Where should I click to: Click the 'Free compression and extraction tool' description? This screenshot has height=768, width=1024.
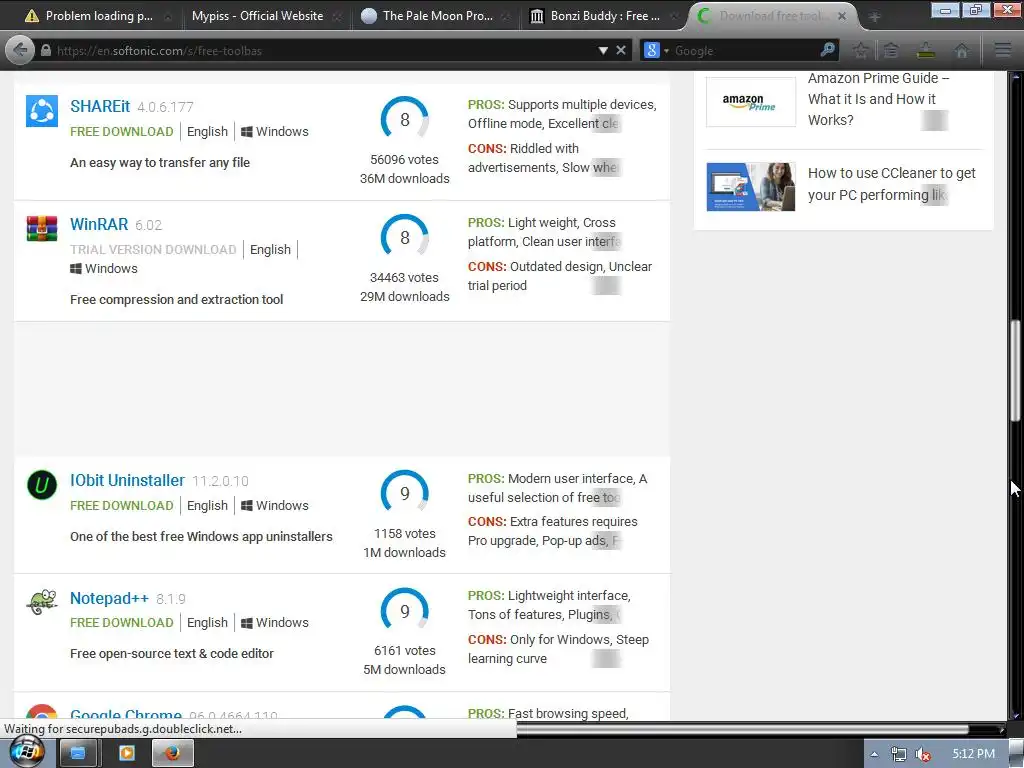(176, 299)
